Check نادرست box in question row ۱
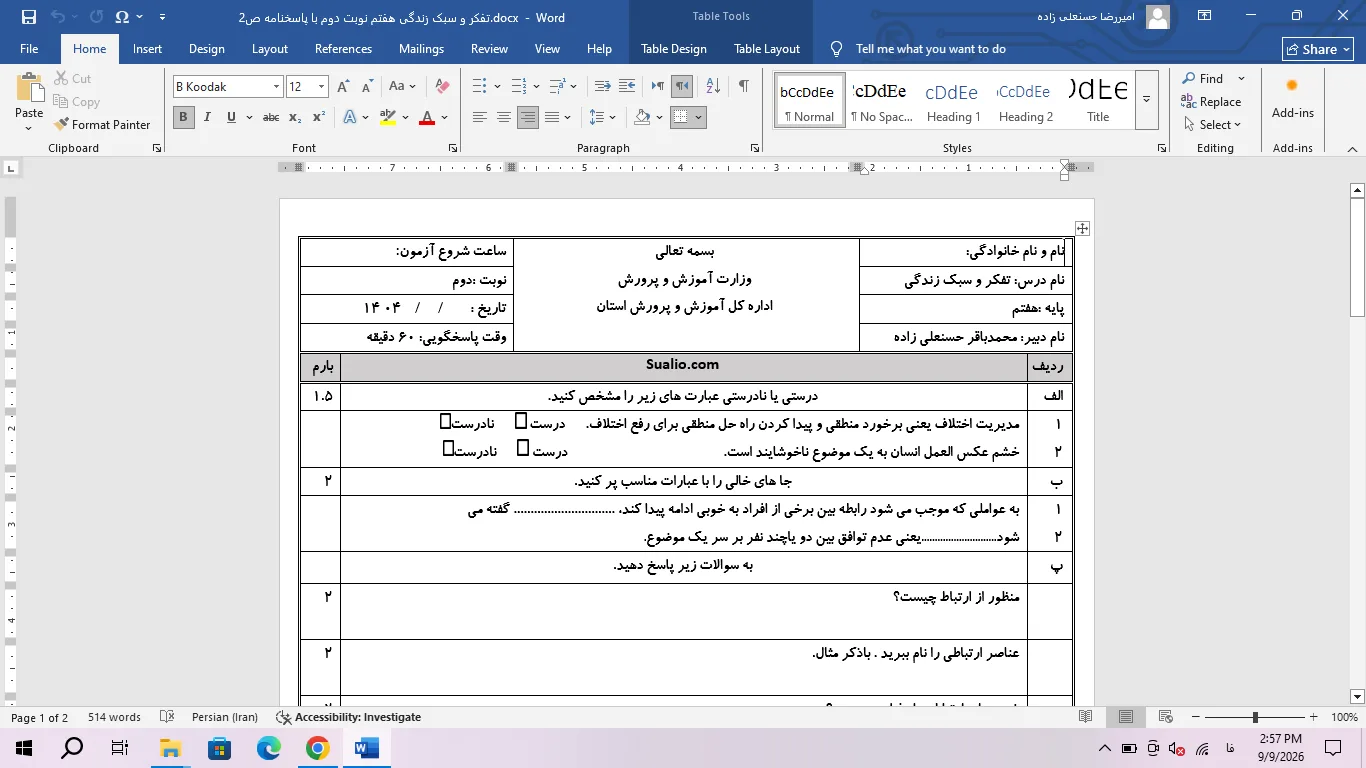This screenshot has height=768, width=1366. pos(445,422)
